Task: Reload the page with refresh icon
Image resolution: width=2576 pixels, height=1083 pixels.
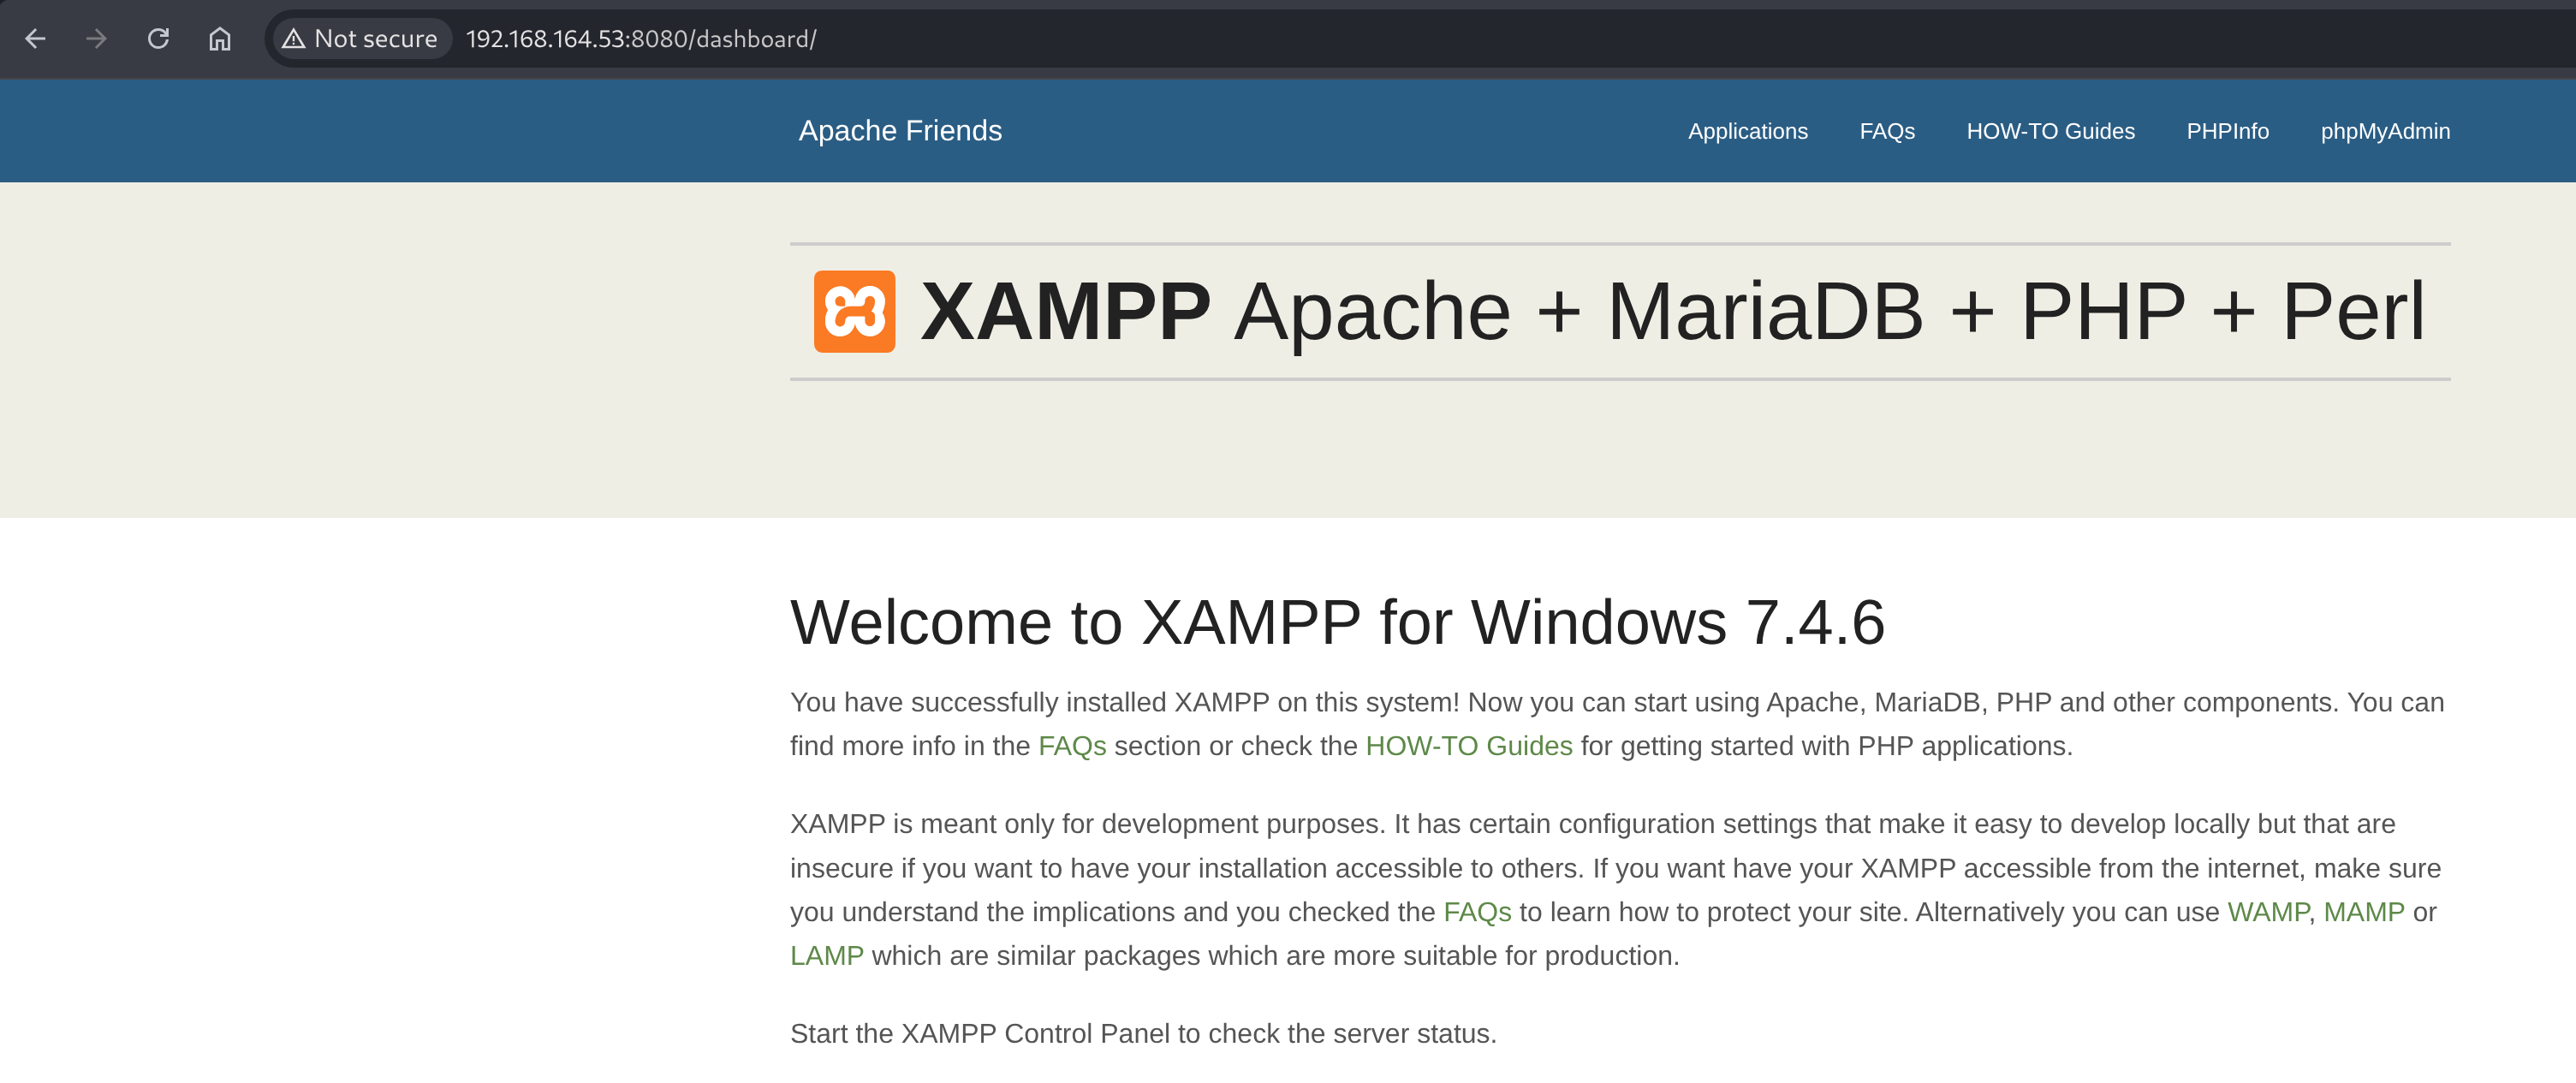Action: point(158,39)
